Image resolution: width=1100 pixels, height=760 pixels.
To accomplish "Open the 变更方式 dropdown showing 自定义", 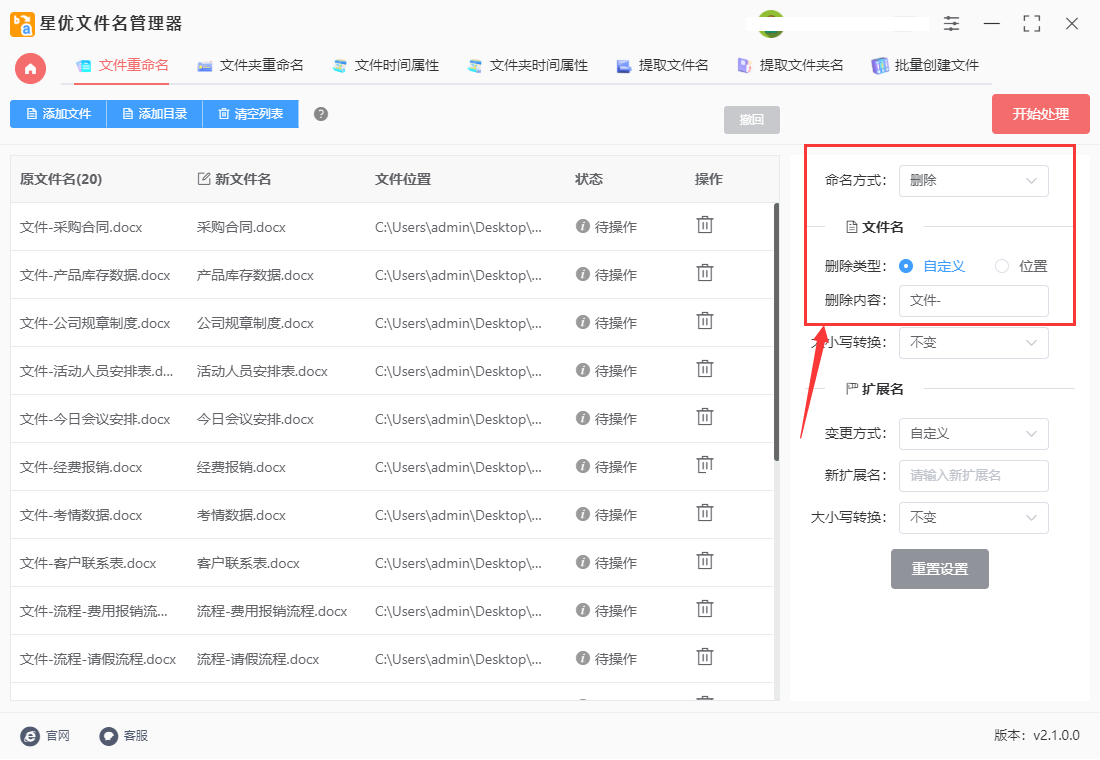I will click(x=974, y=434).
